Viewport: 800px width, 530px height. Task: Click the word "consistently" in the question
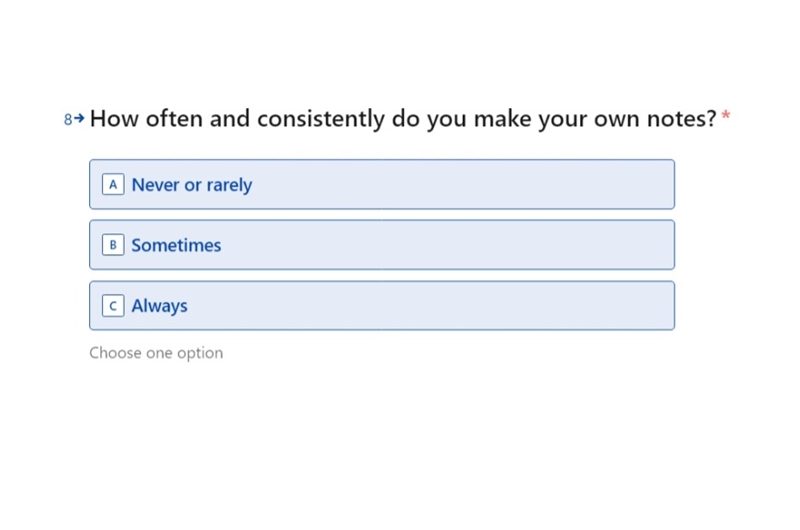point(321,119)
